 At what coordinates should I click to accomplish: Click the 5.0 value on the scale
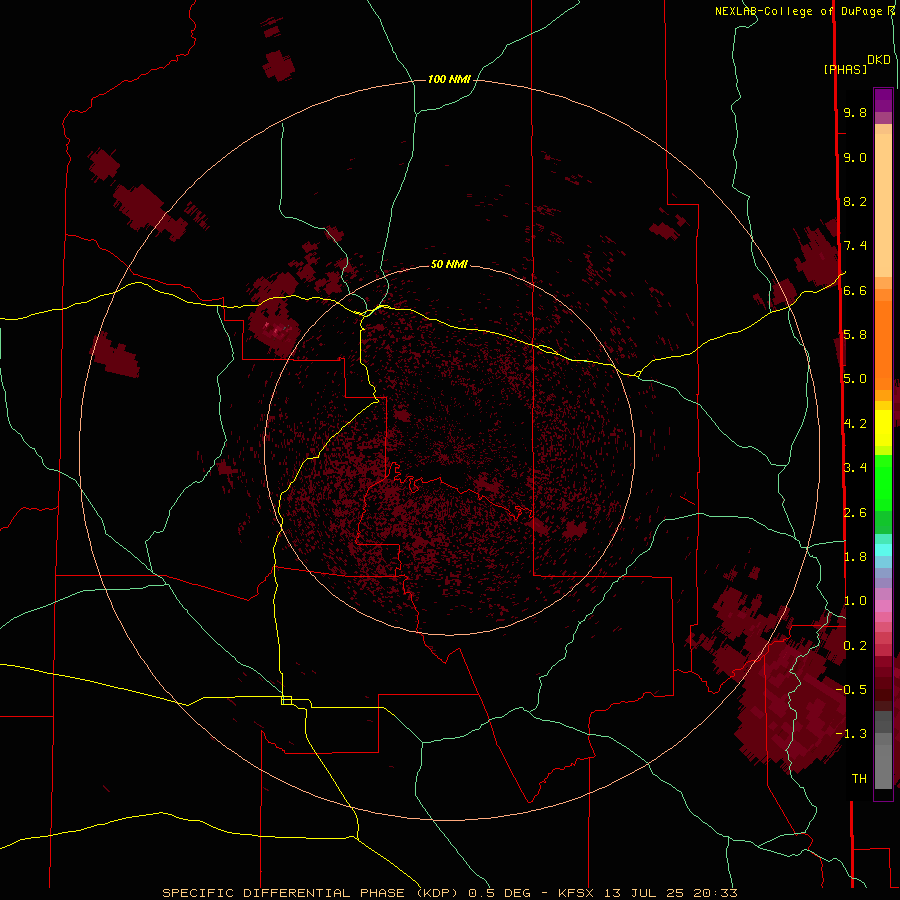click(855, 379)
